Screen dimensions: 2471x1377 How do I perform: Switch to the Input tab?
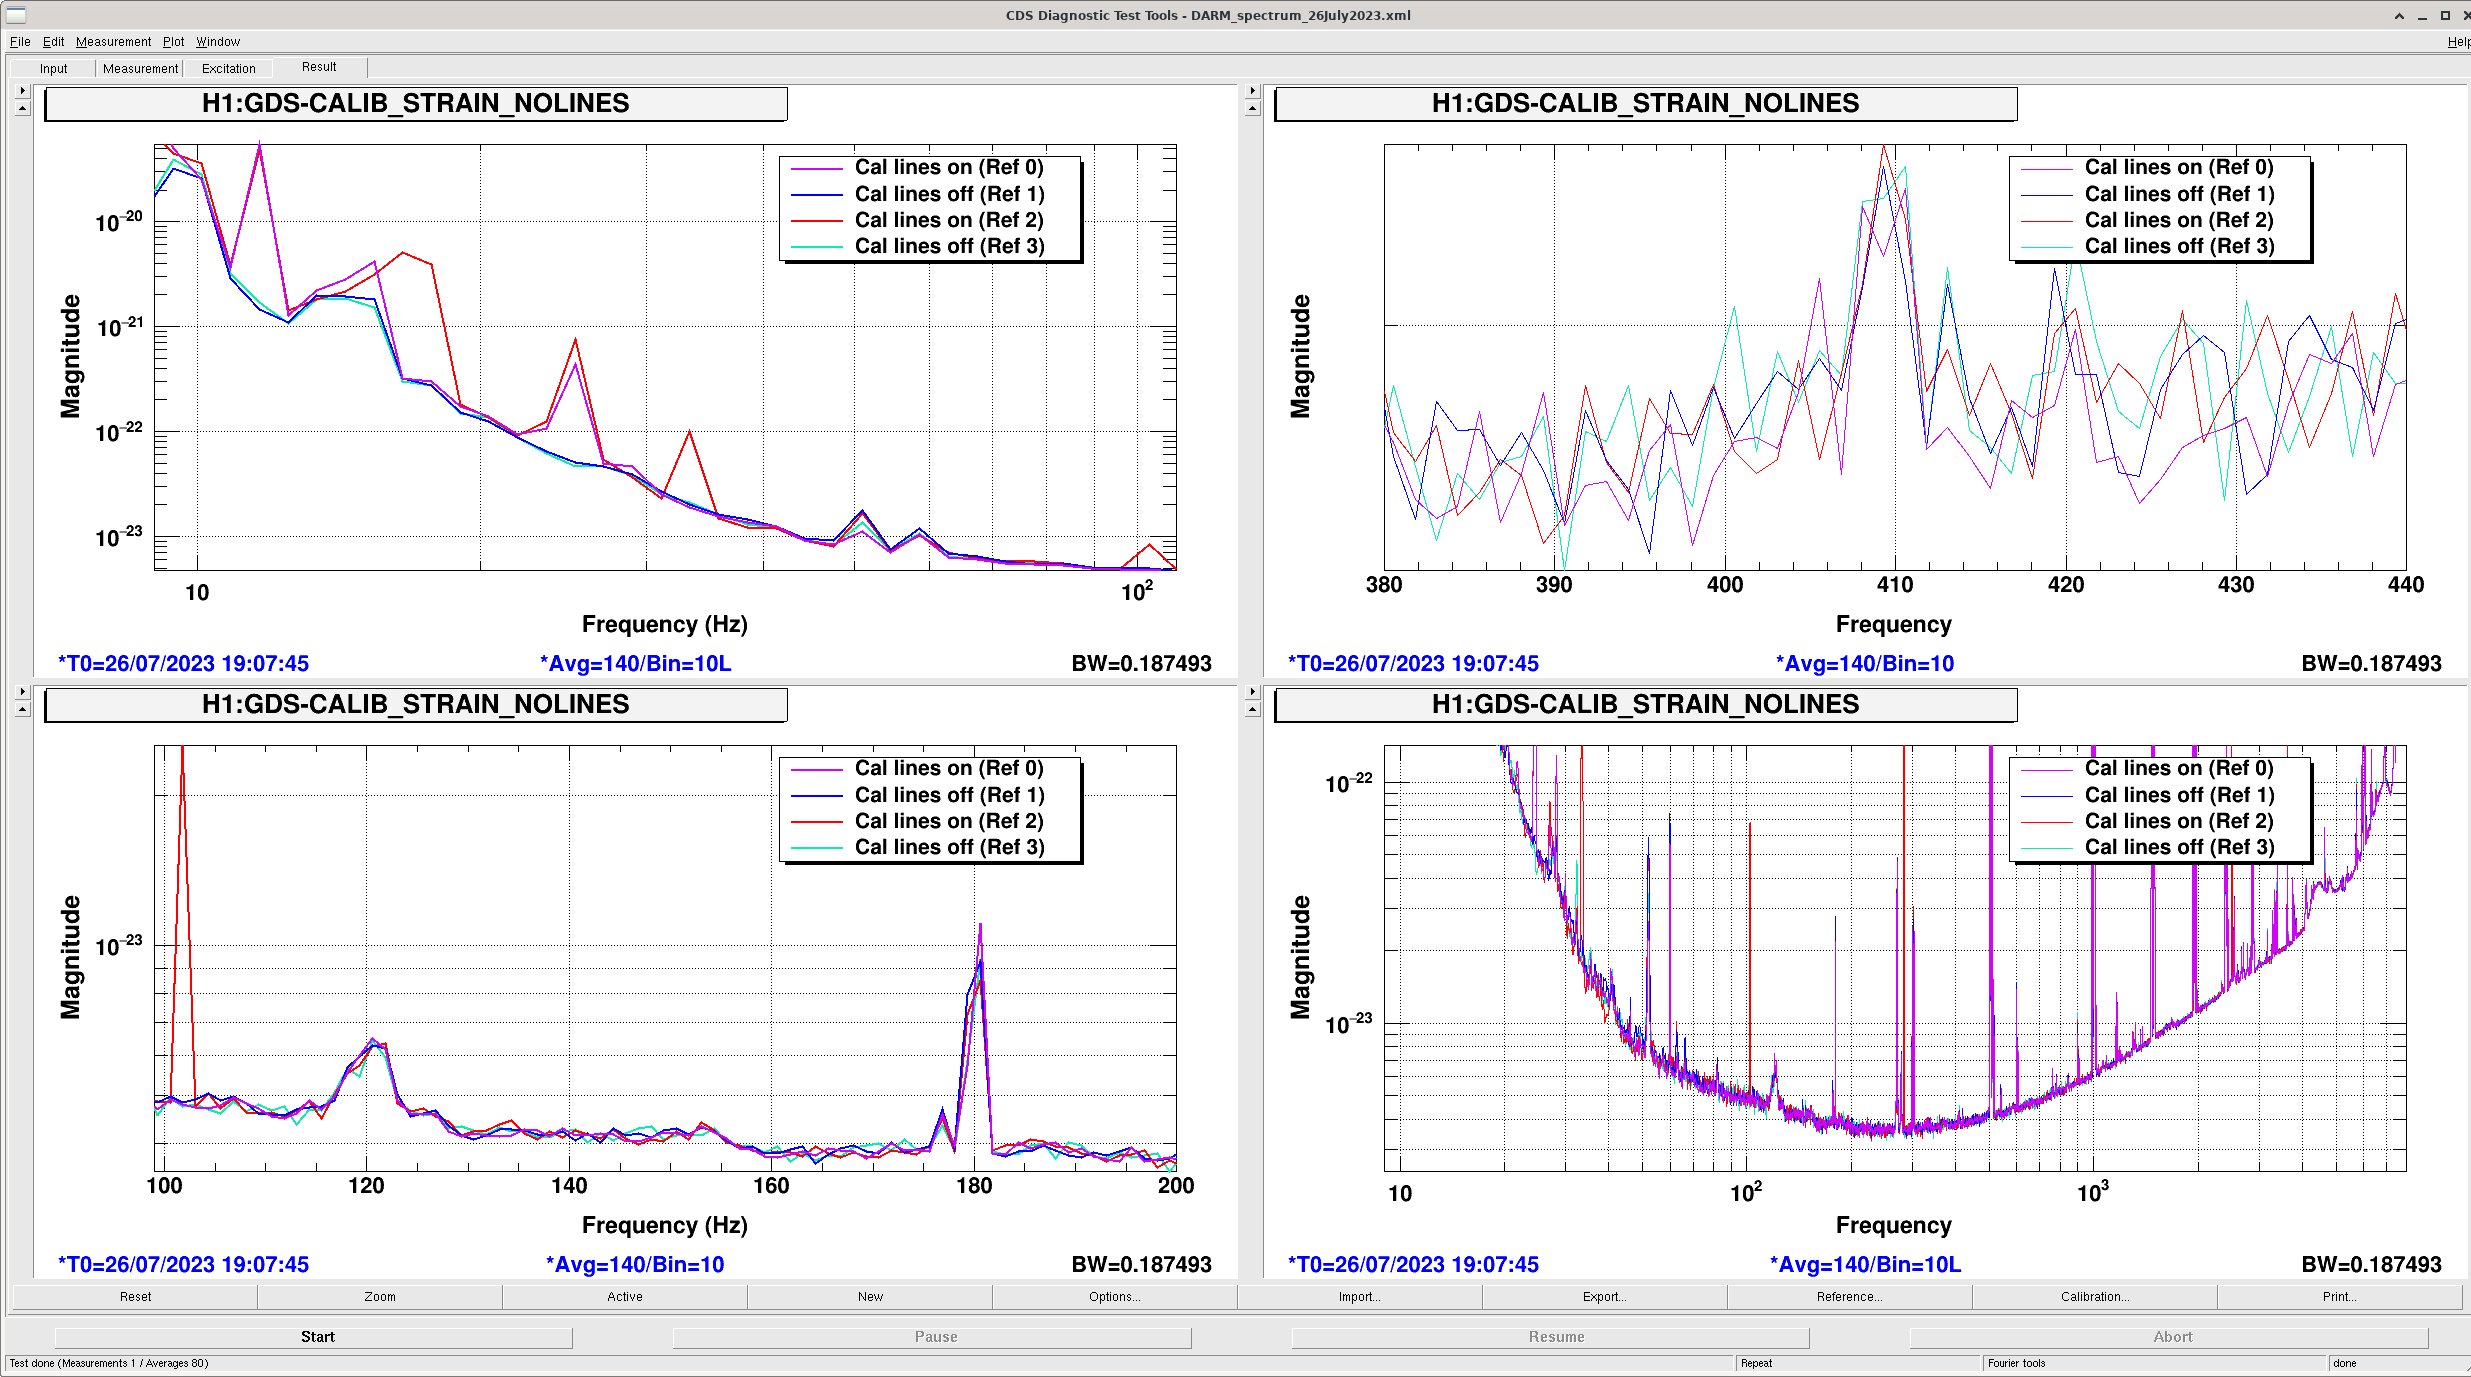pos(54,69)
